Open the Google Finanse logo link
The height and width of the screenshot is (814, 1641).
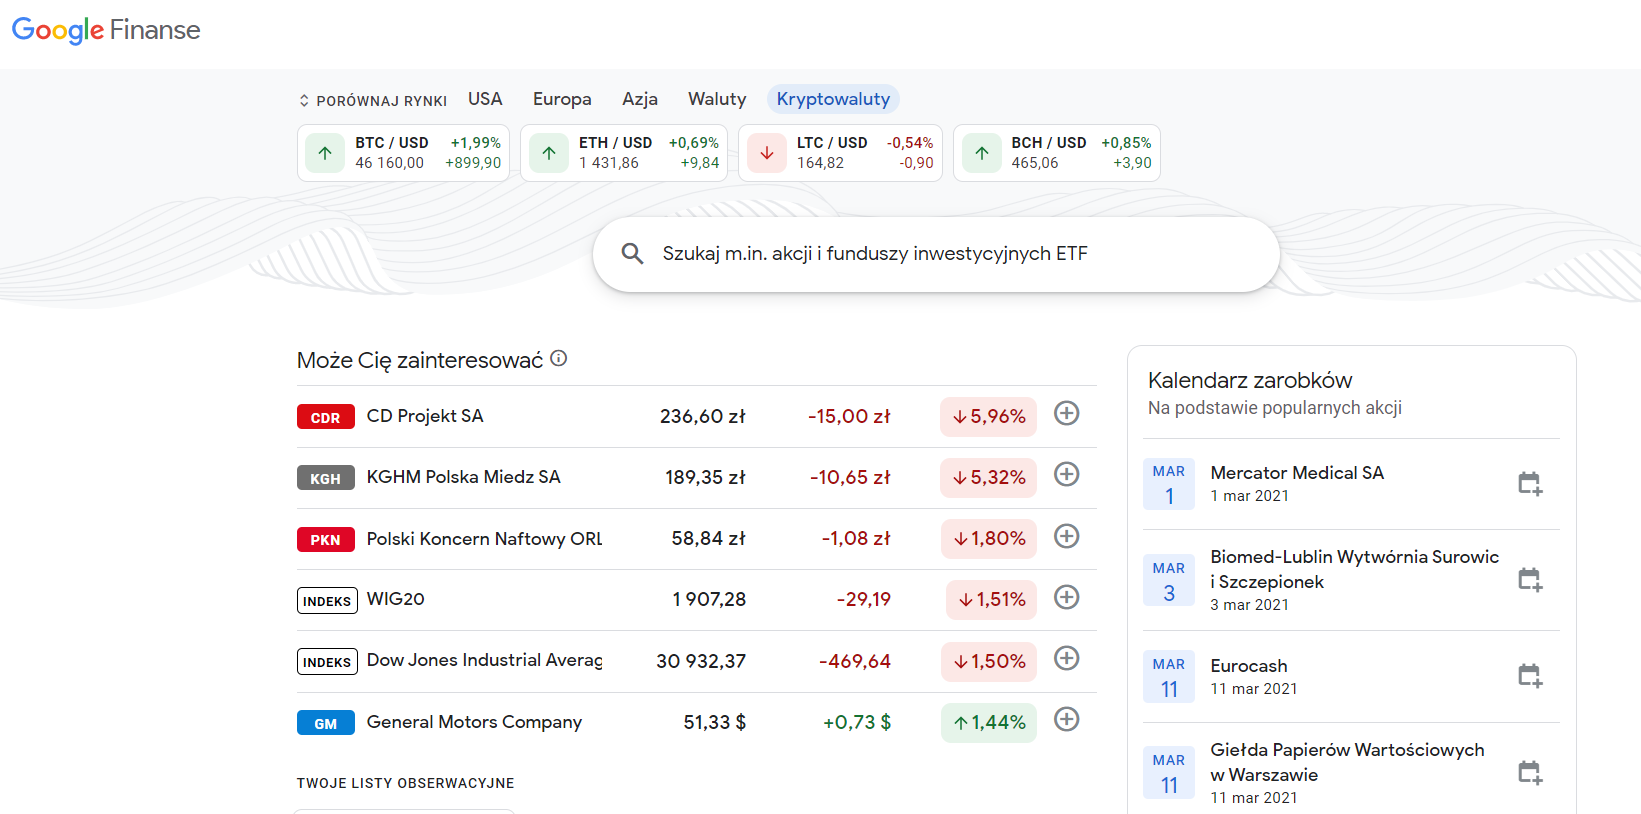tap(106, 30)
